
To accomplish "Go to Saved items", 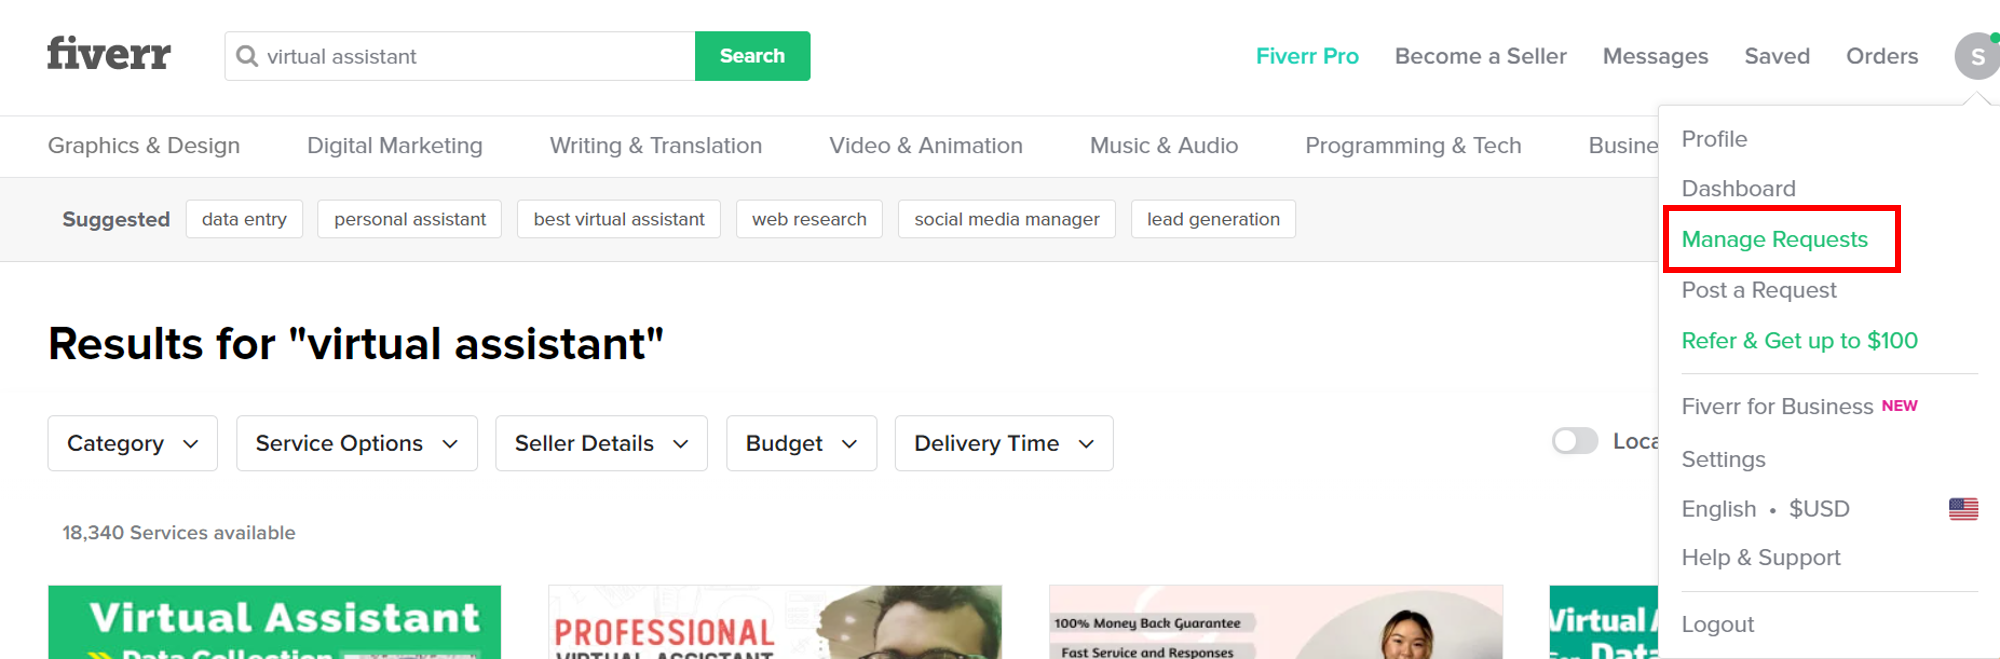I will [1777, 56].
